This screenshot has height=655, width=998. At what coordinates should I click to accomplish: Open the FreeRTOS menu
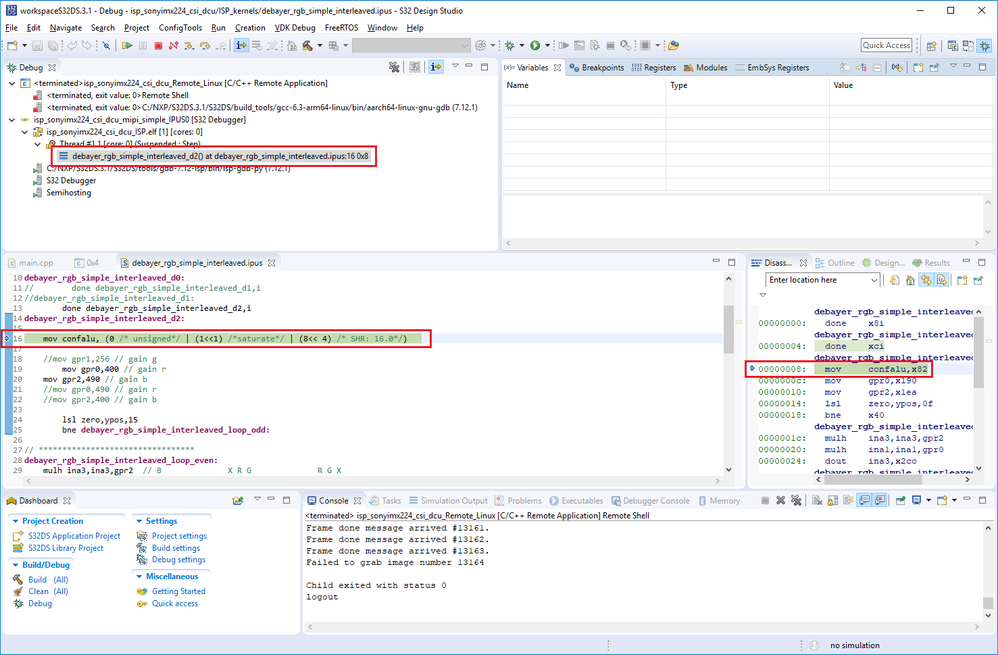point(341,28)
